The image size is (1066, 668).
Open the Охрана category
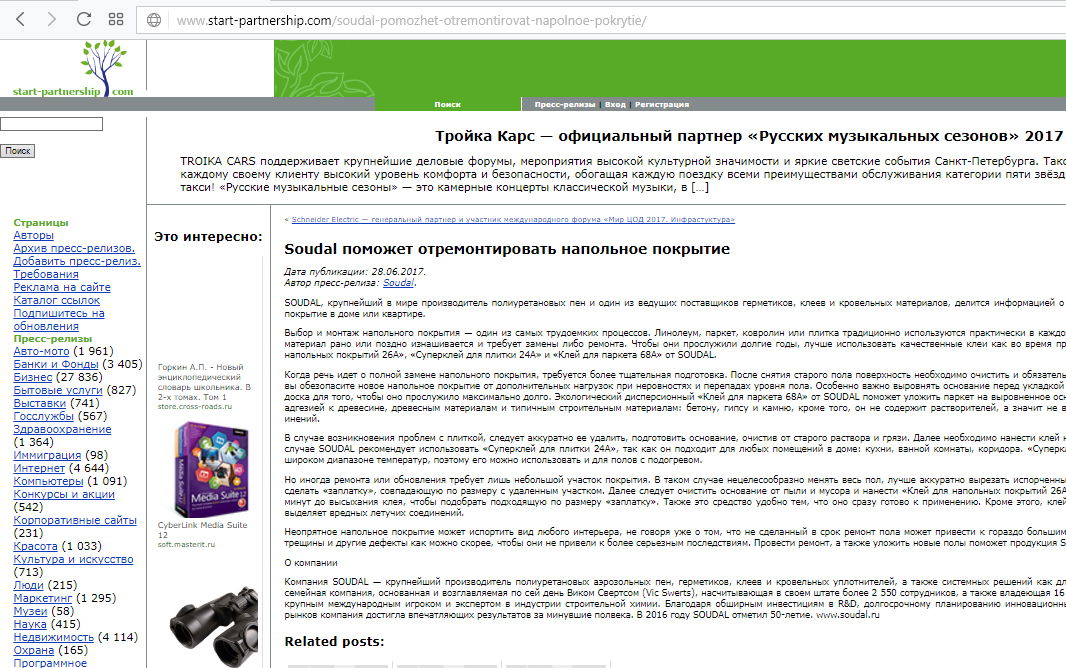click(33, 650)
